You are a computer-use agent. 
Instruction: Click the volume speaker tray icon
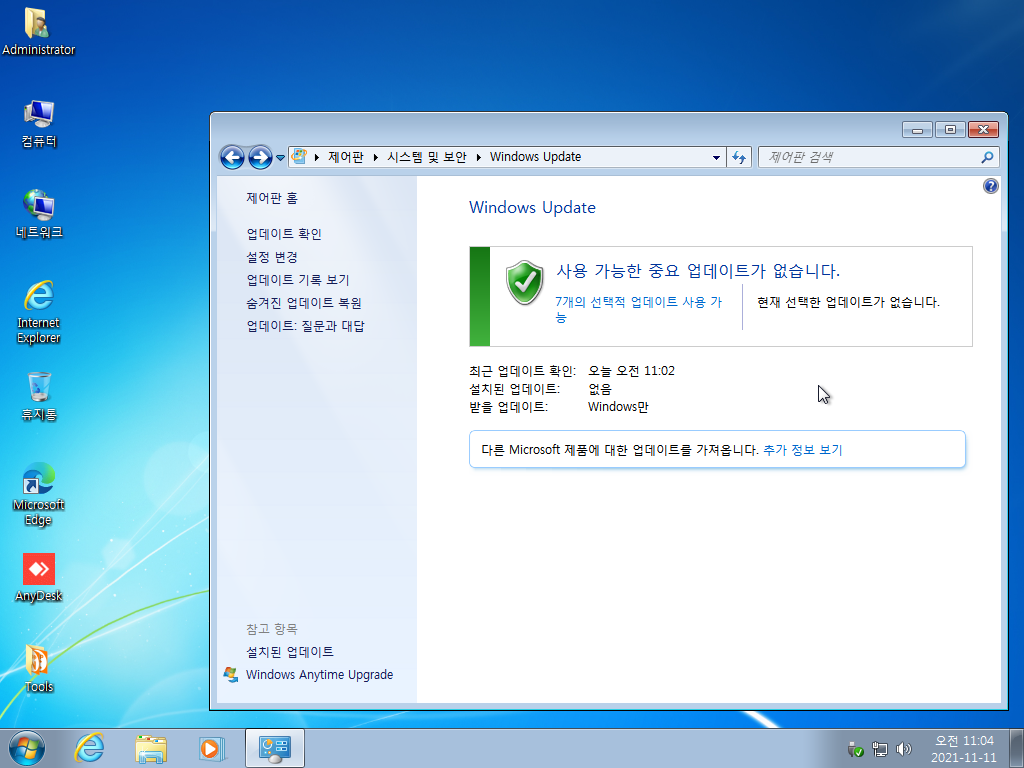(x=904, y=749)
